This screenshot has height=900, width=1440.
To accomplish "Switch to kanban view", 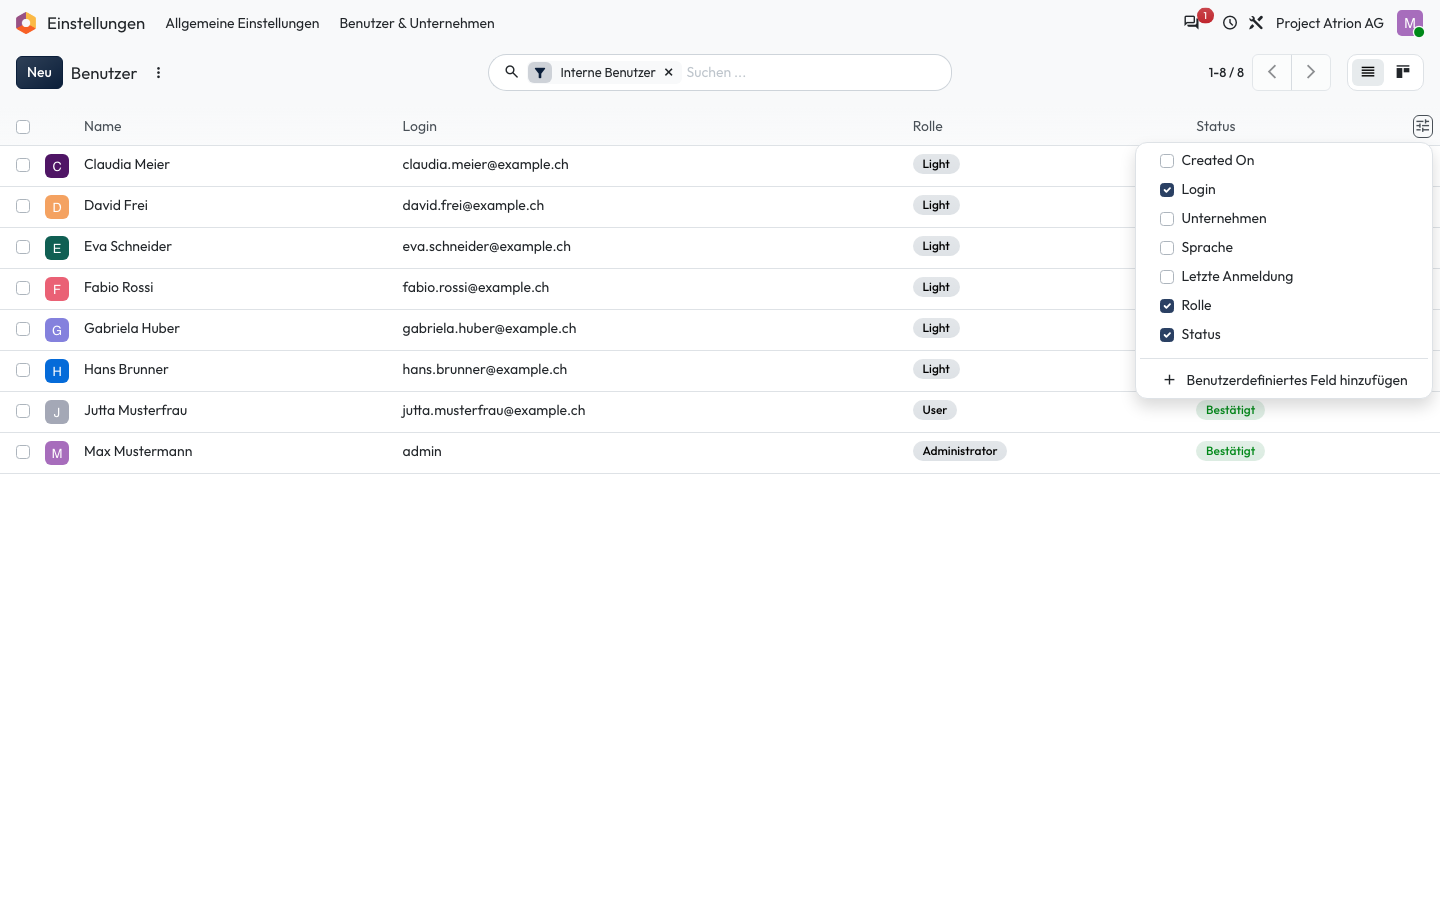I will [1403, 72].
